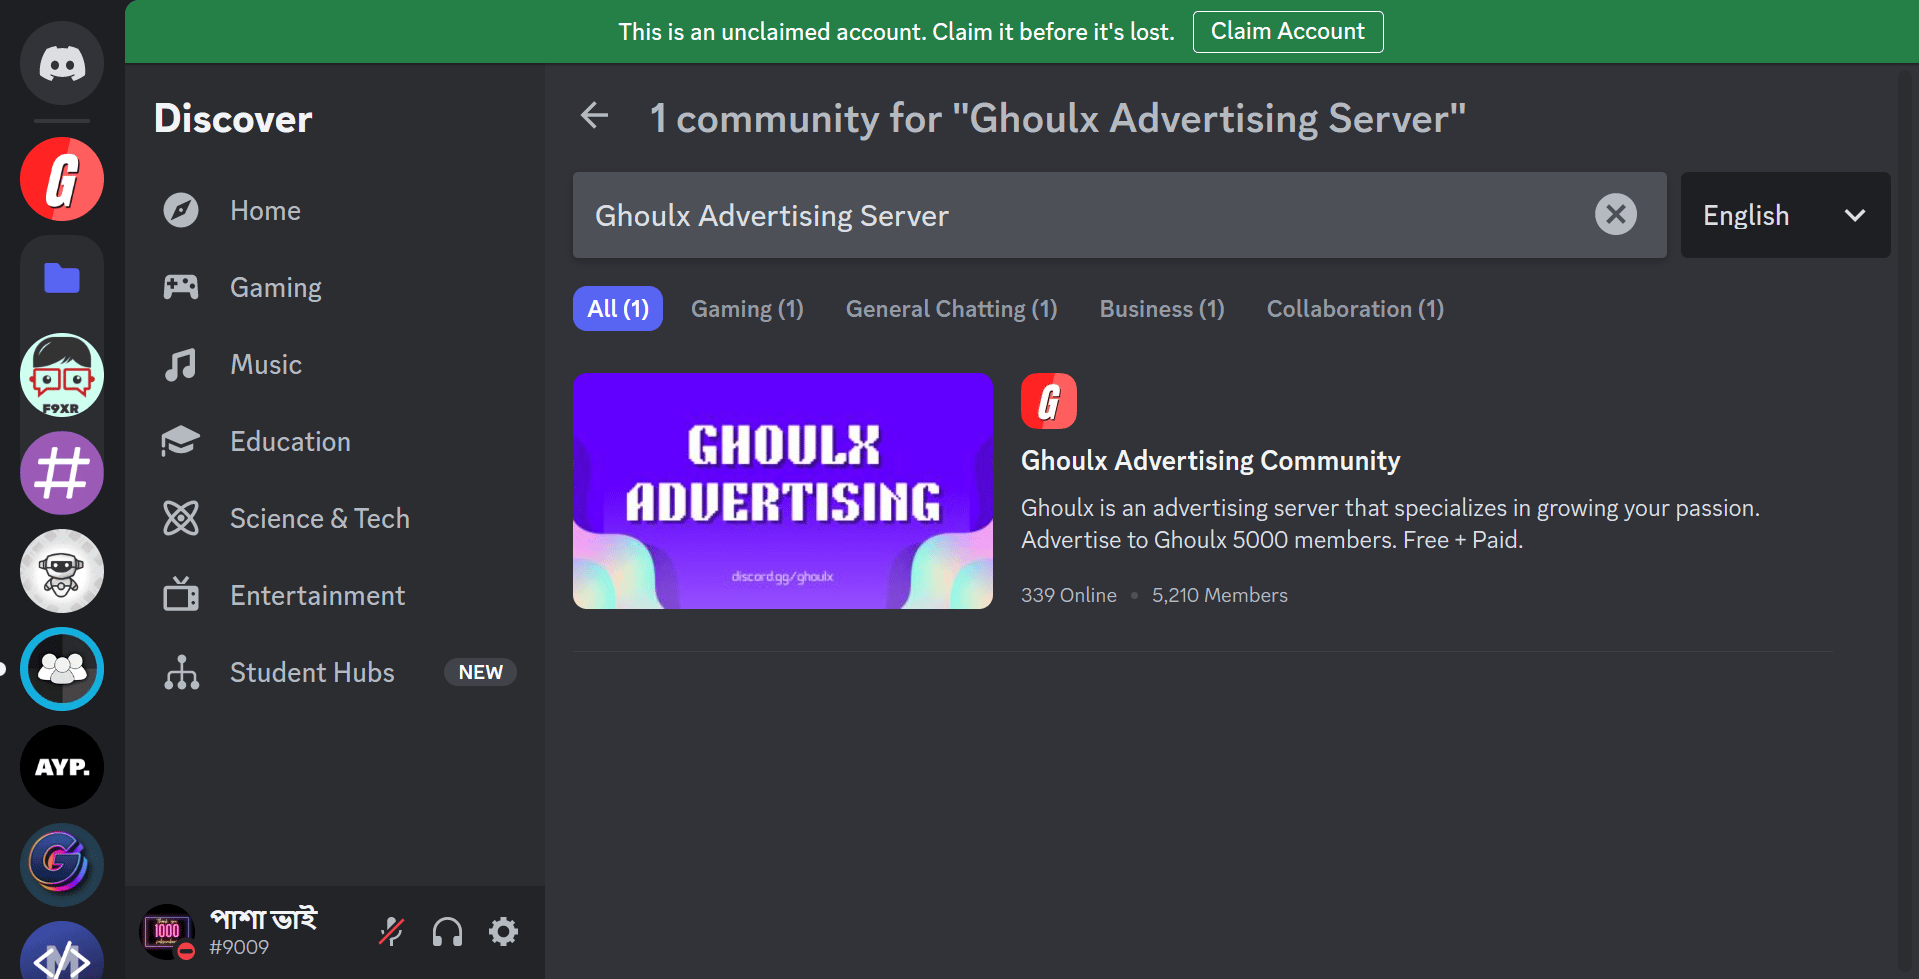Open the purple hashtag server icon
Image resolution: width=1919 pixels, height=979 pixels.
(62, 473)
